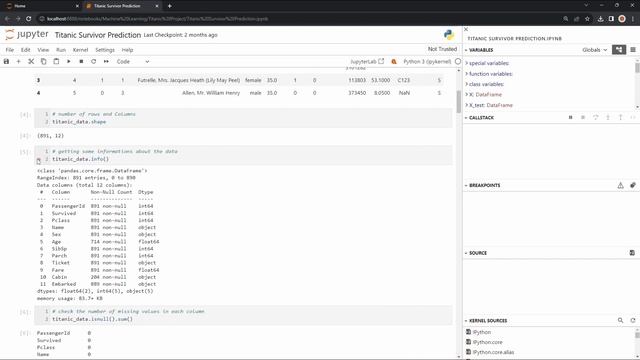Click code cell with titanic_data.shape

coord(243,118)
